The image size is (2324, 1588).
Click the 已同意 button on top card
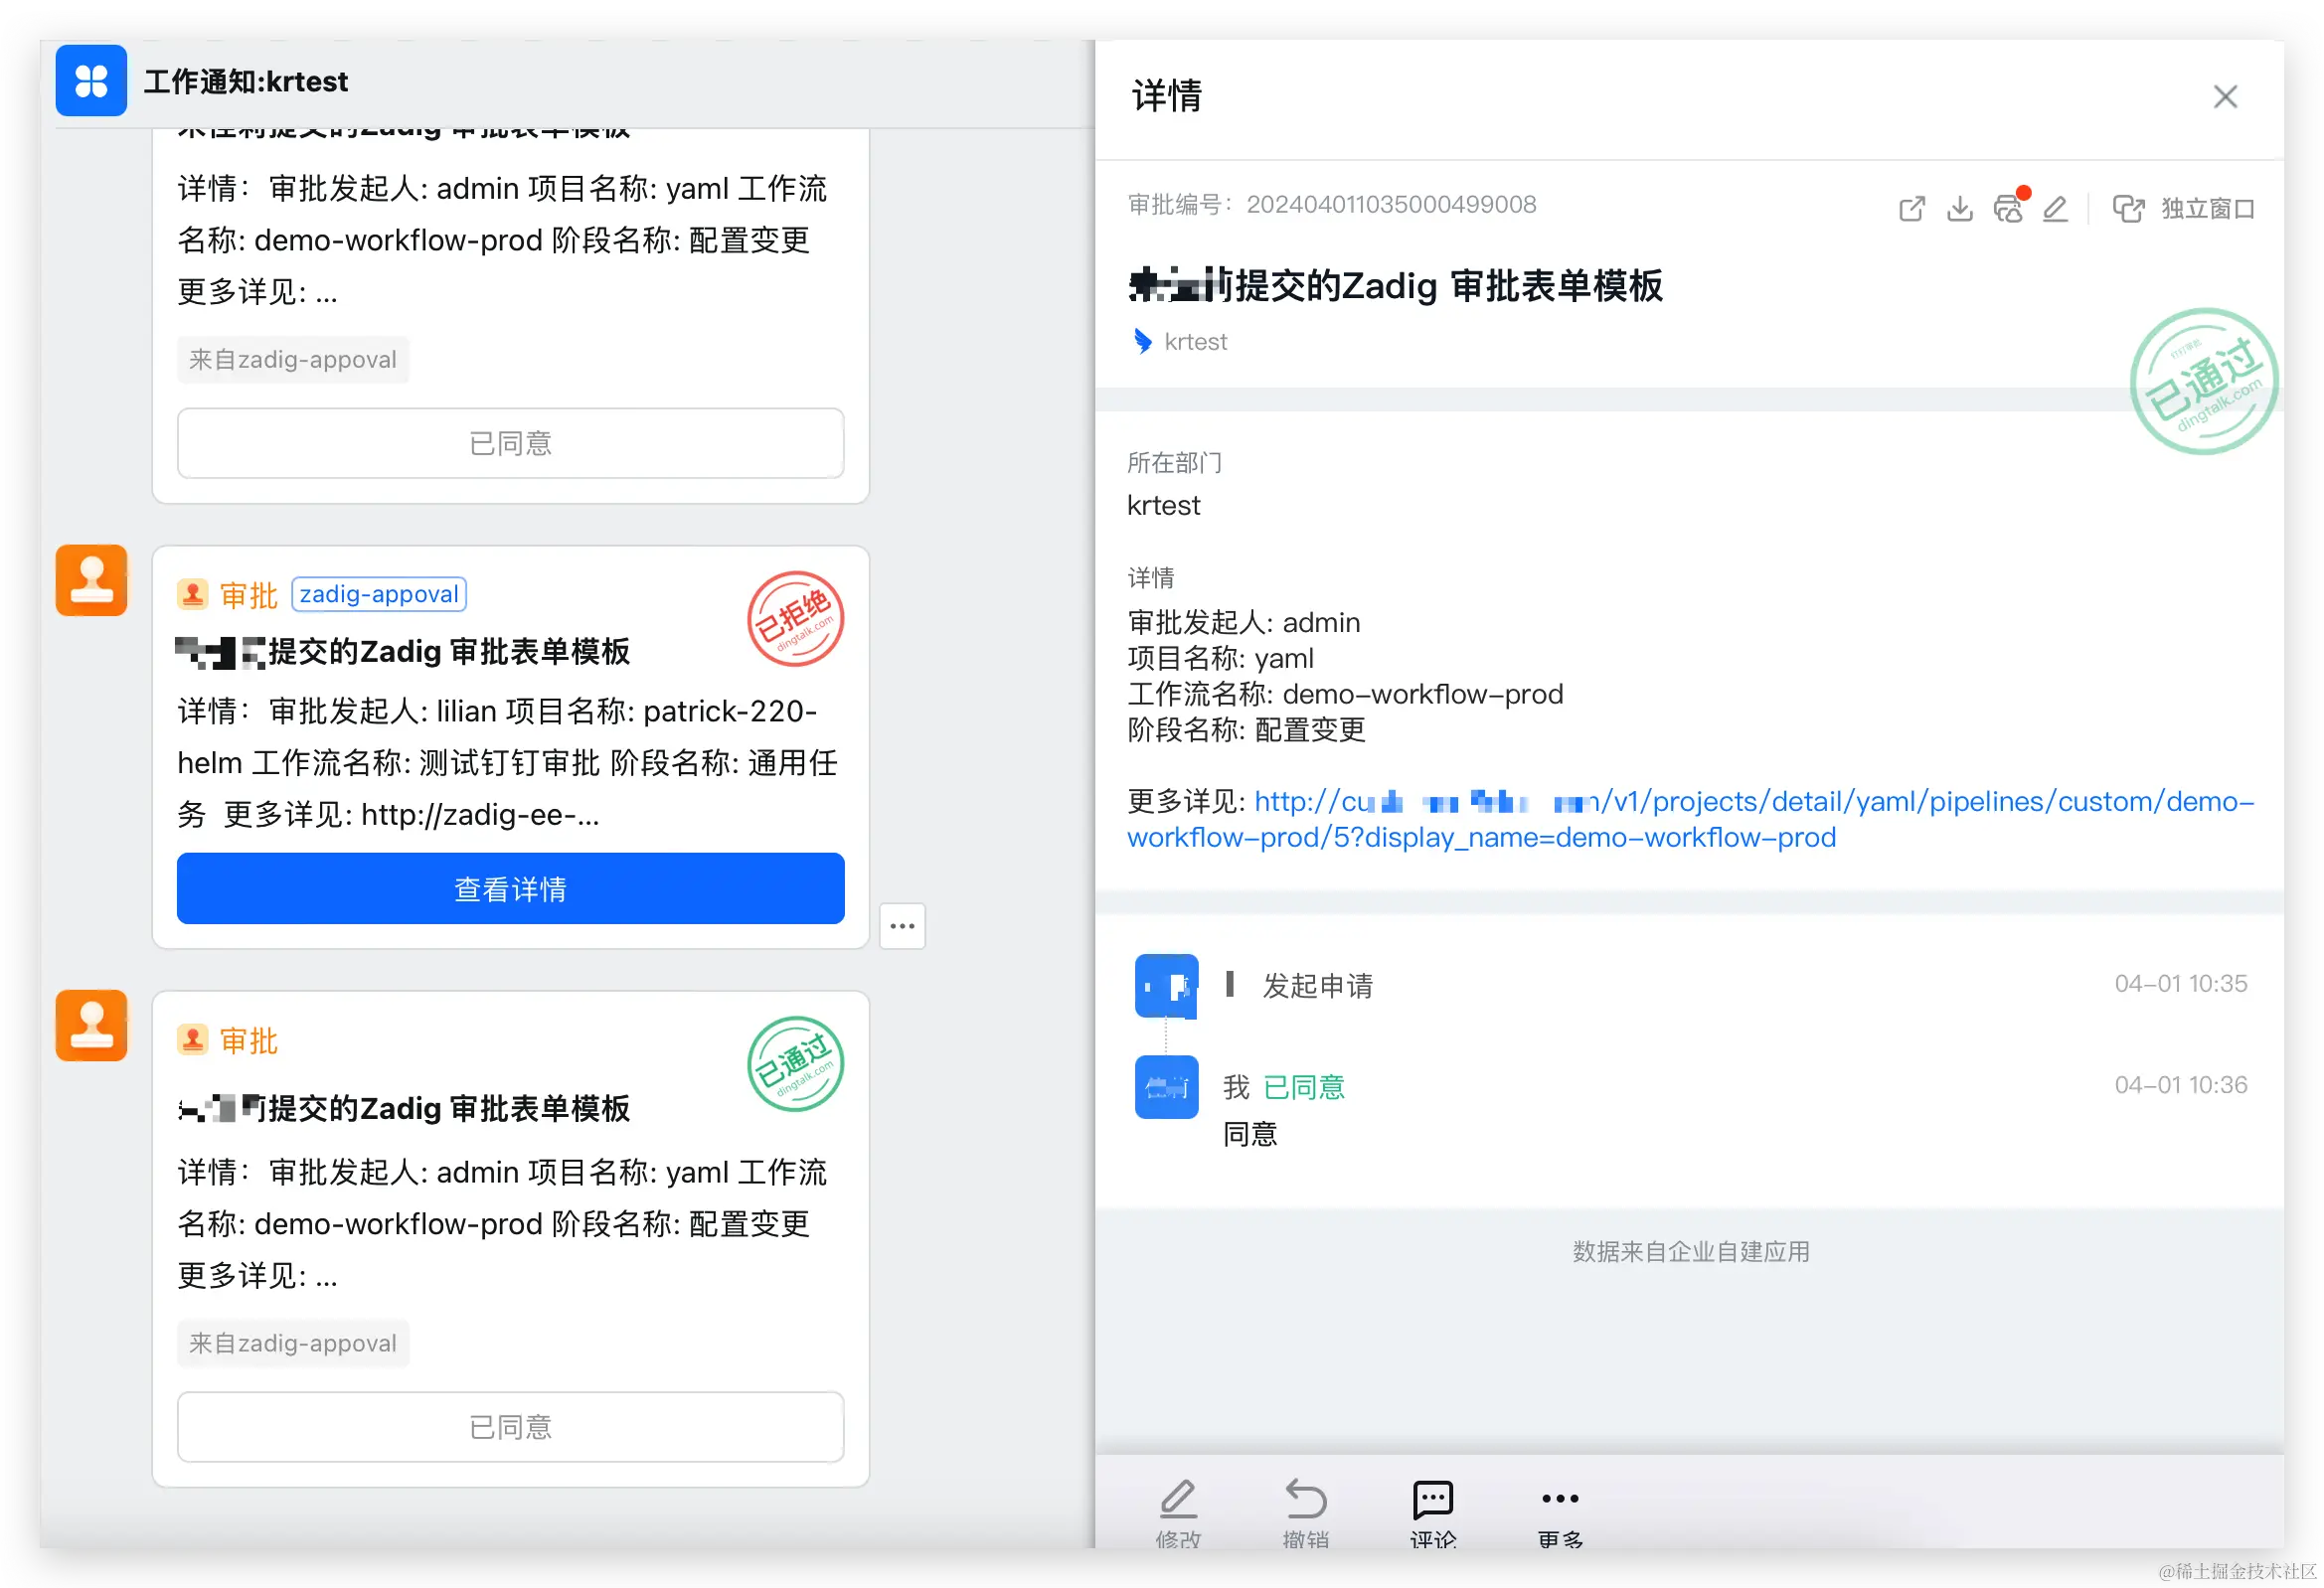[510, 443]
